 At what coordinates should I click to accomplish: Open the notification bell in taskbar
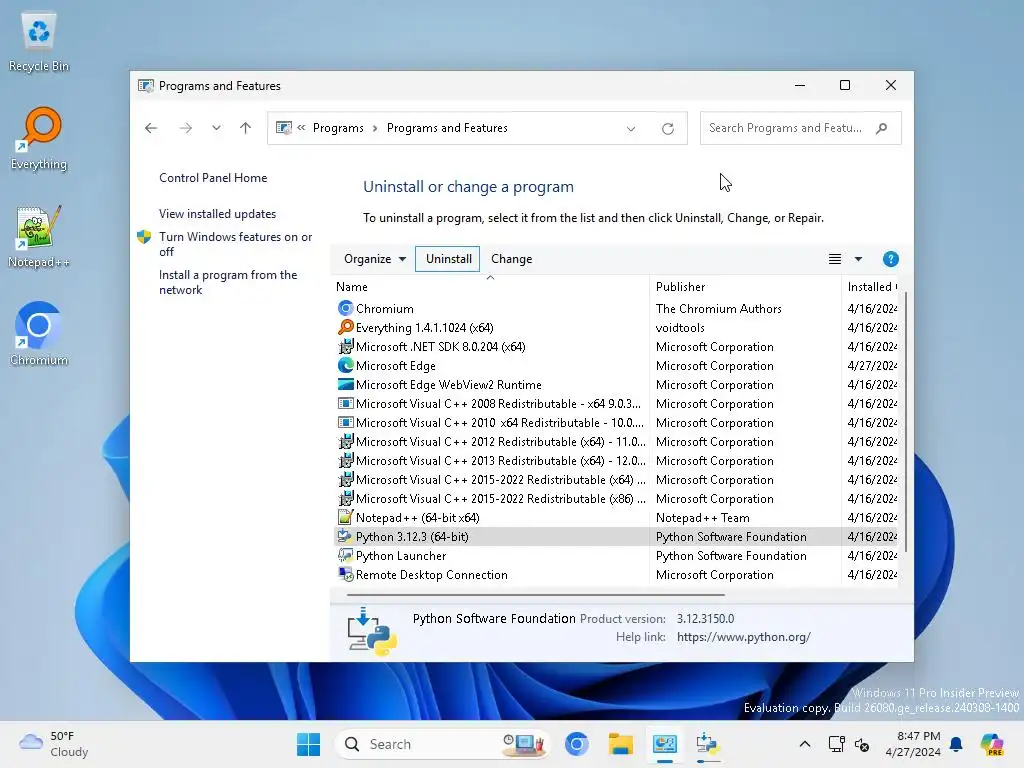[x=956, y=744]
